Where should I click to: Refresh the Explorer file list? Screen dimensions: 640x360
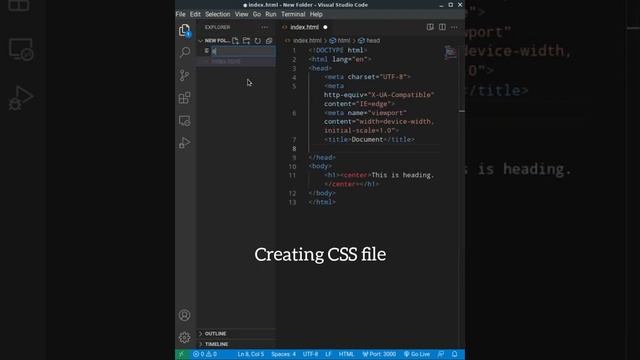[258, 41]
